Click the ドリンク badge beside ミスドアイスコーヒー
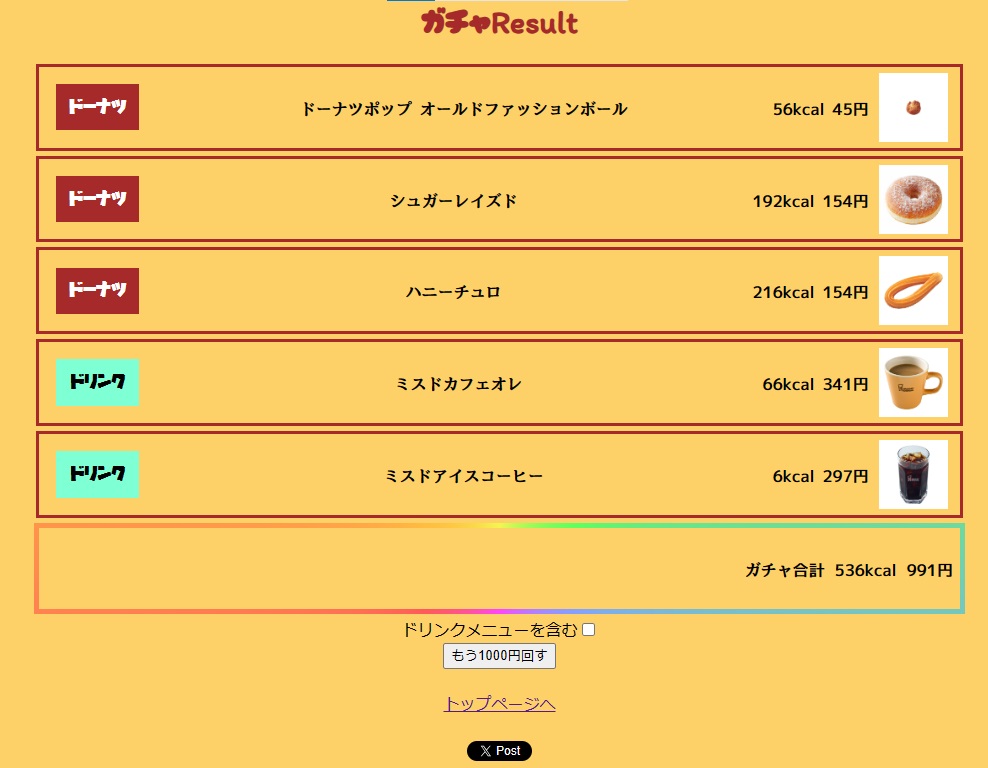This screenshot has height=768, width=988. pyautogui.click(x=97, y=475)
